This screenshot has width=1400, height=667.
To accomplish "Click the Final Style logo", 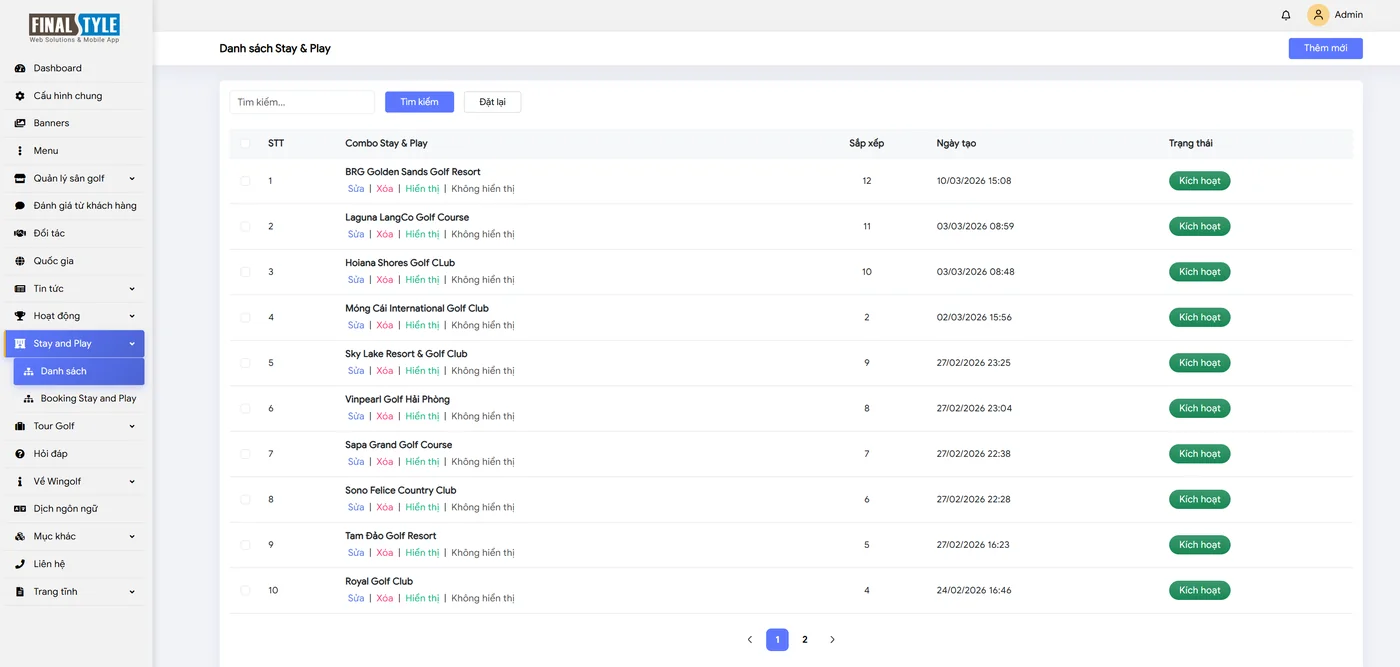I will click(x=74, y=28).
